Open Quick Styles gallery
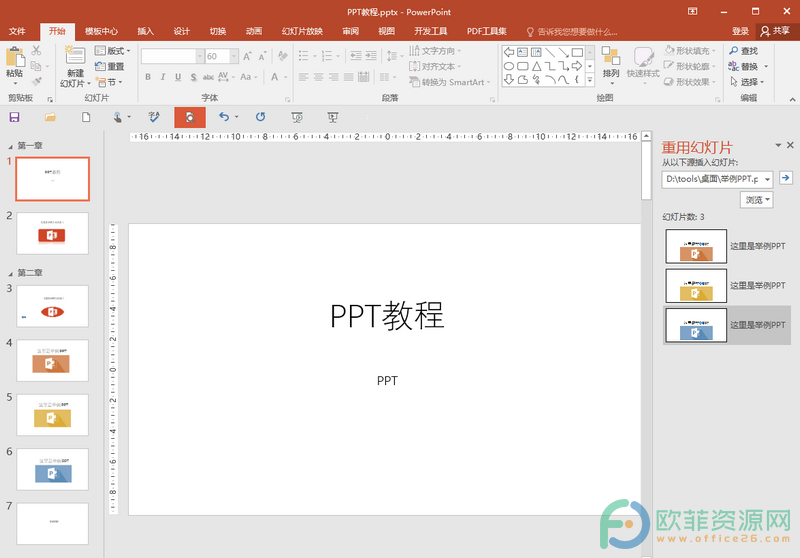The height and width of the screenshot is (558, 800). (x=643, y=64)
